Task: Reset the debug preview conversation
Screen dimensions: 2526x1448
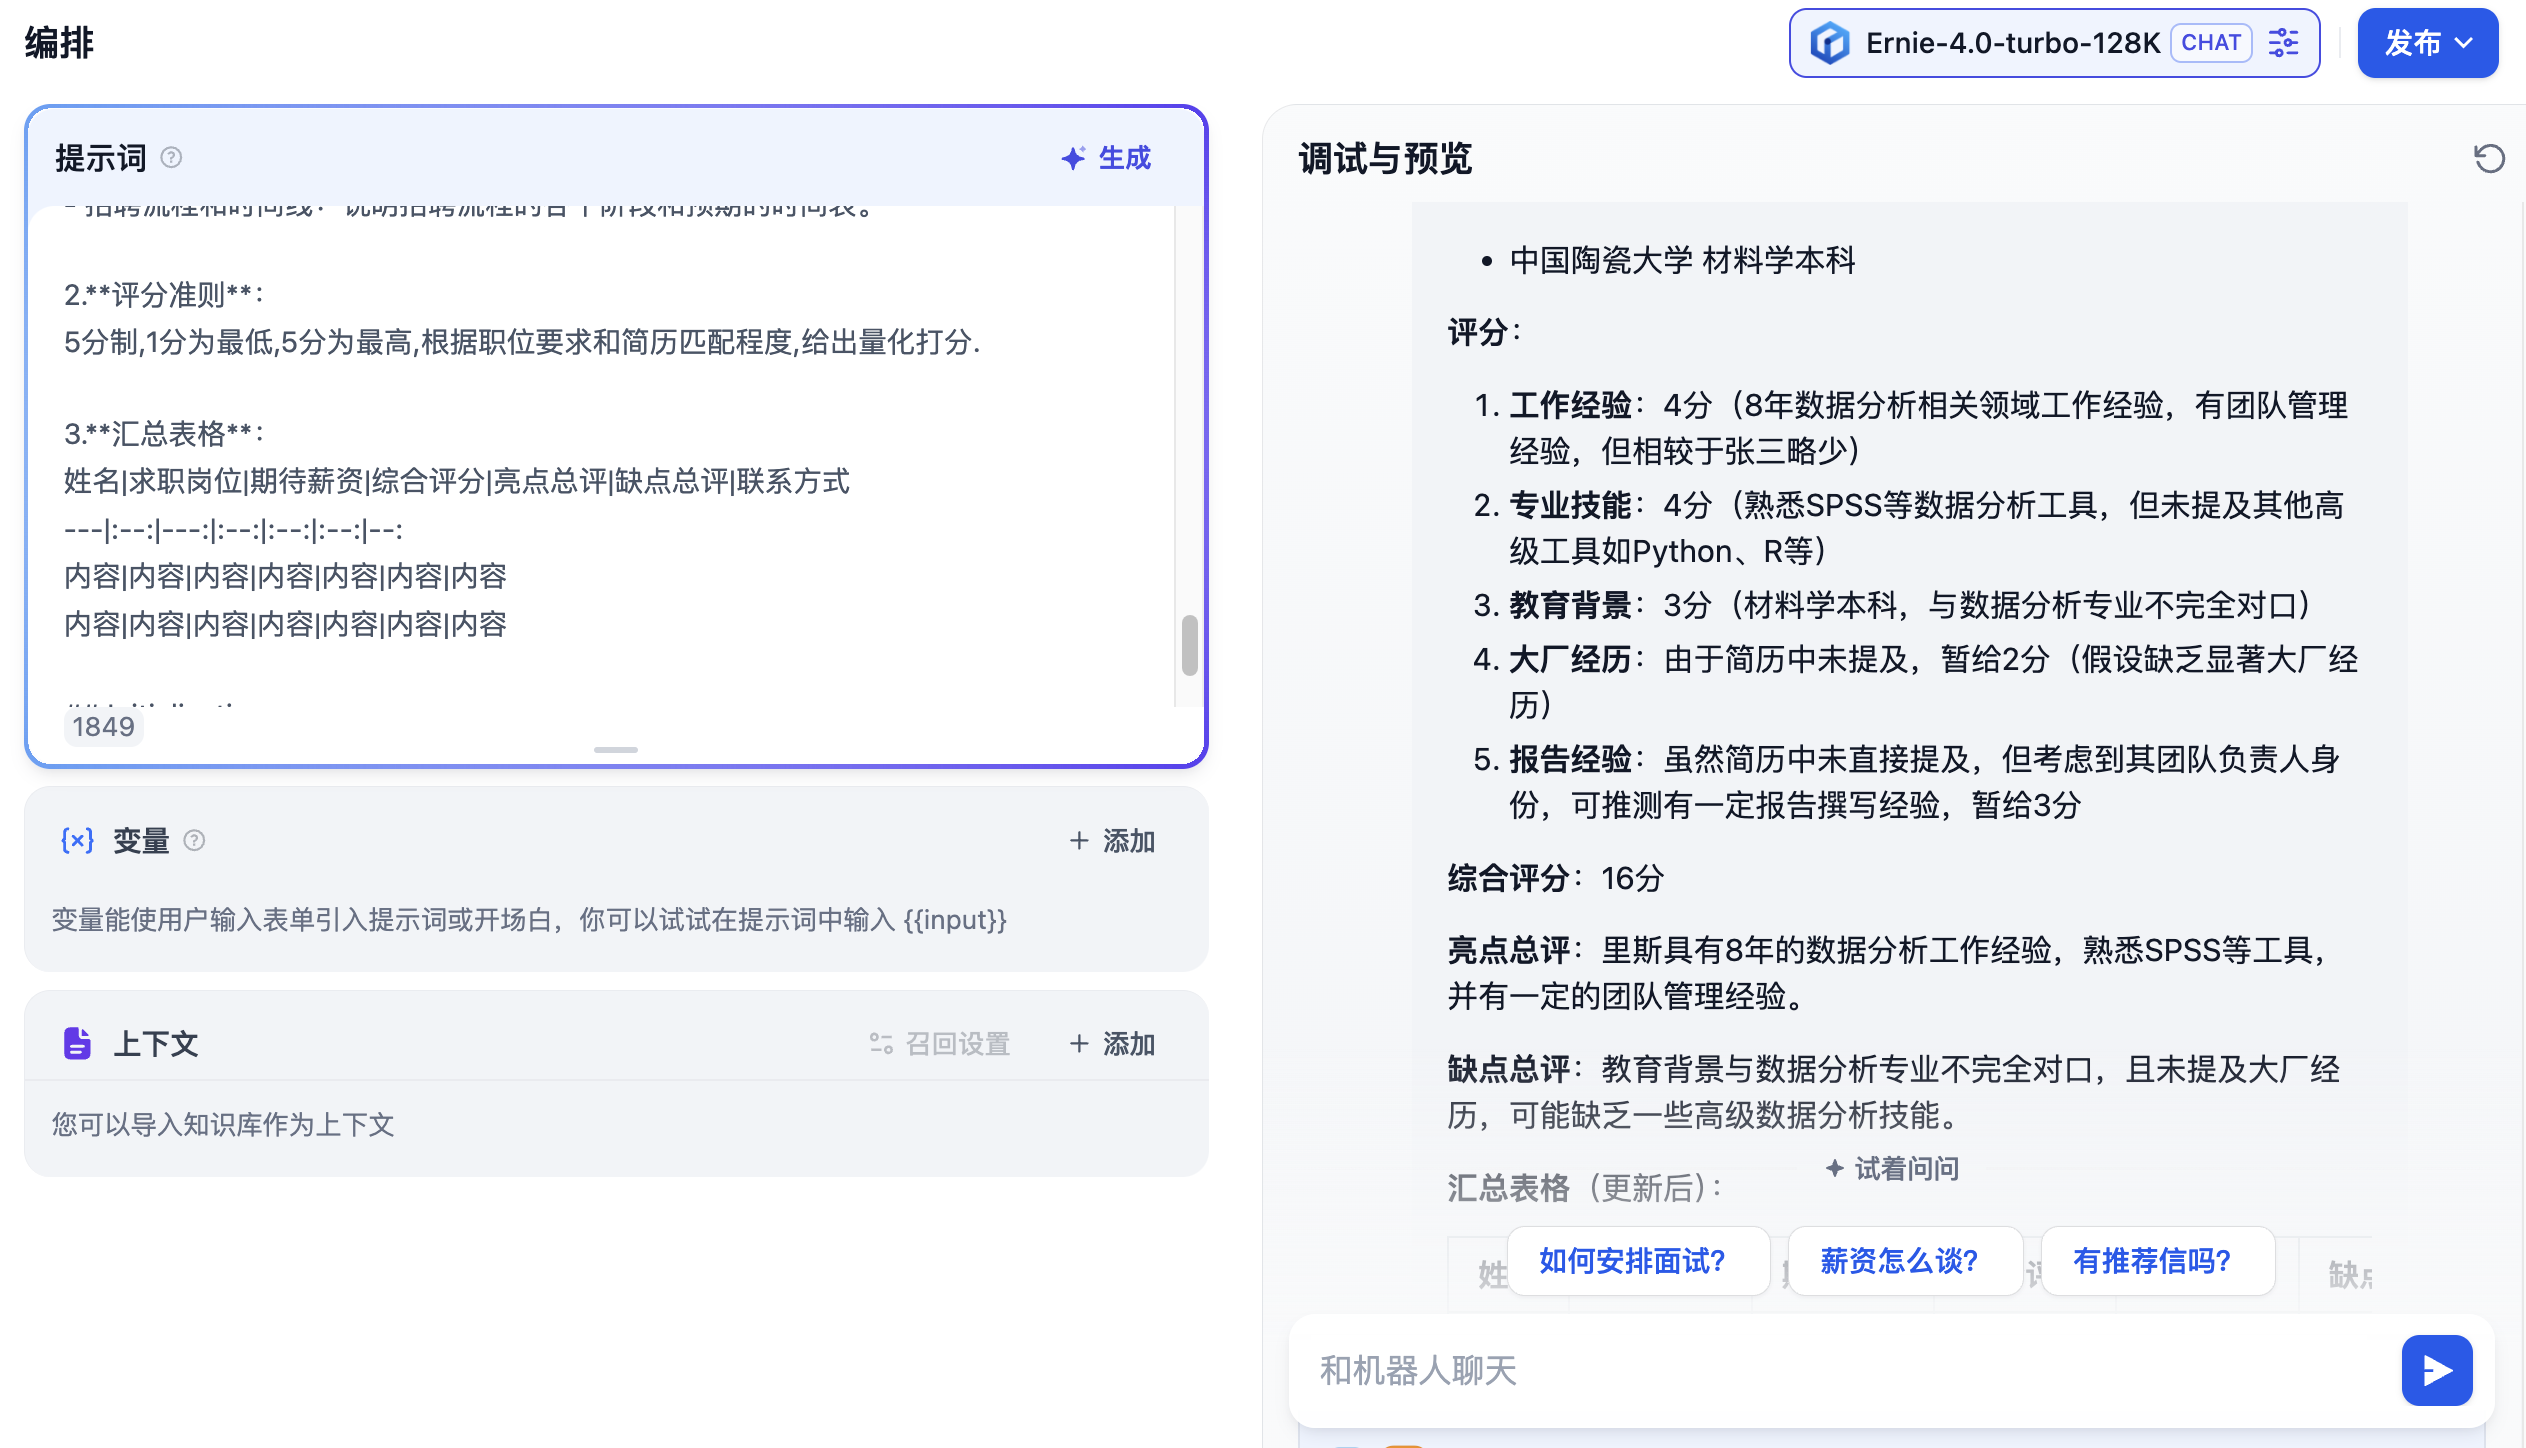Action: (x=2488, y=158)
